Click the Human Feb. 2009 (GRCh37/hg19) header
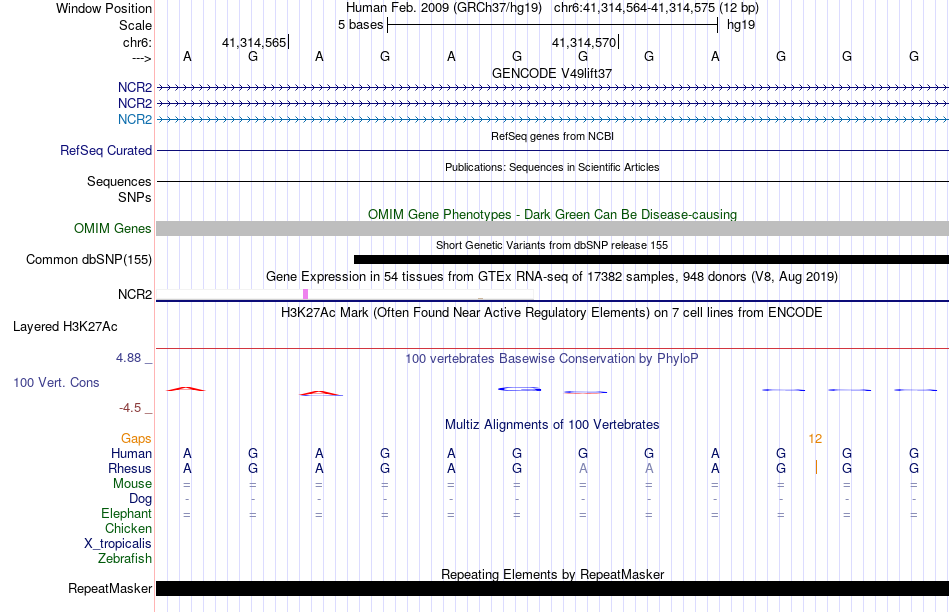Screen dimensions: 950x612 click(x=446, y=8)
